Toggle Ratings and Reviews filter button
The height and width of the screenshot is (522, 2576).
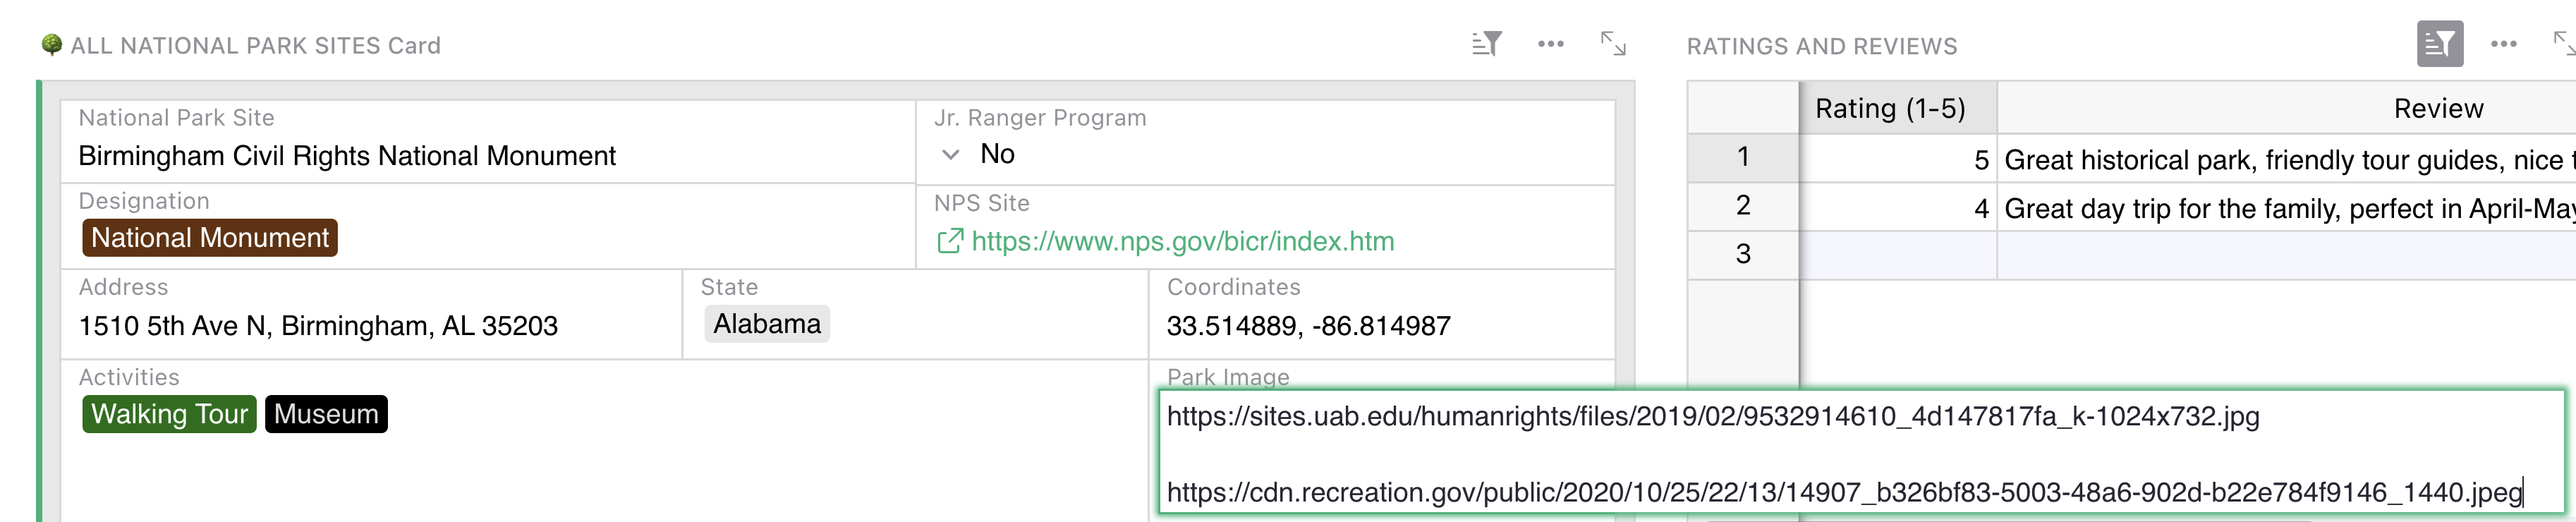pos(2439,44)
